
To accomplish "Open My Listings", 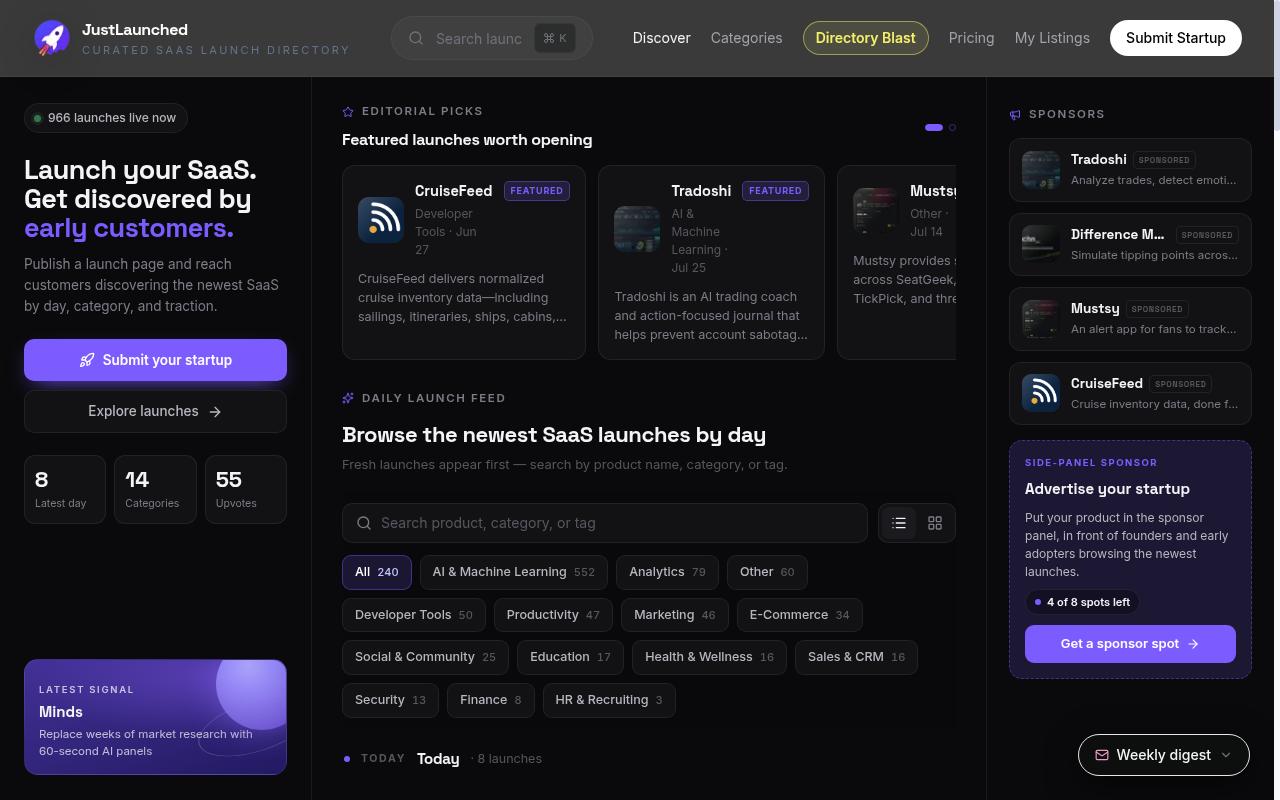I will point(1052,38).
